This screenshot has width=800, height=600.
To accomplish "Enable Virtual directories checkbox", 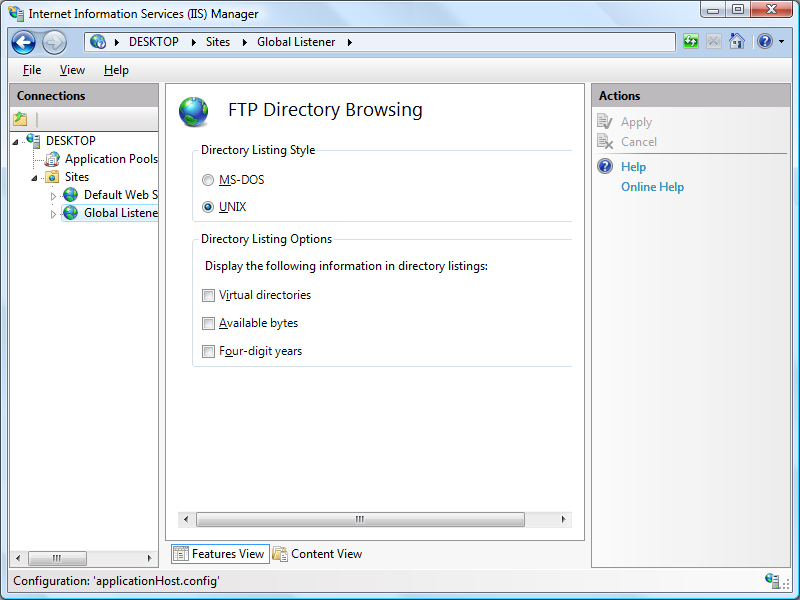I will pyautogui.click(x=208, y=295).
